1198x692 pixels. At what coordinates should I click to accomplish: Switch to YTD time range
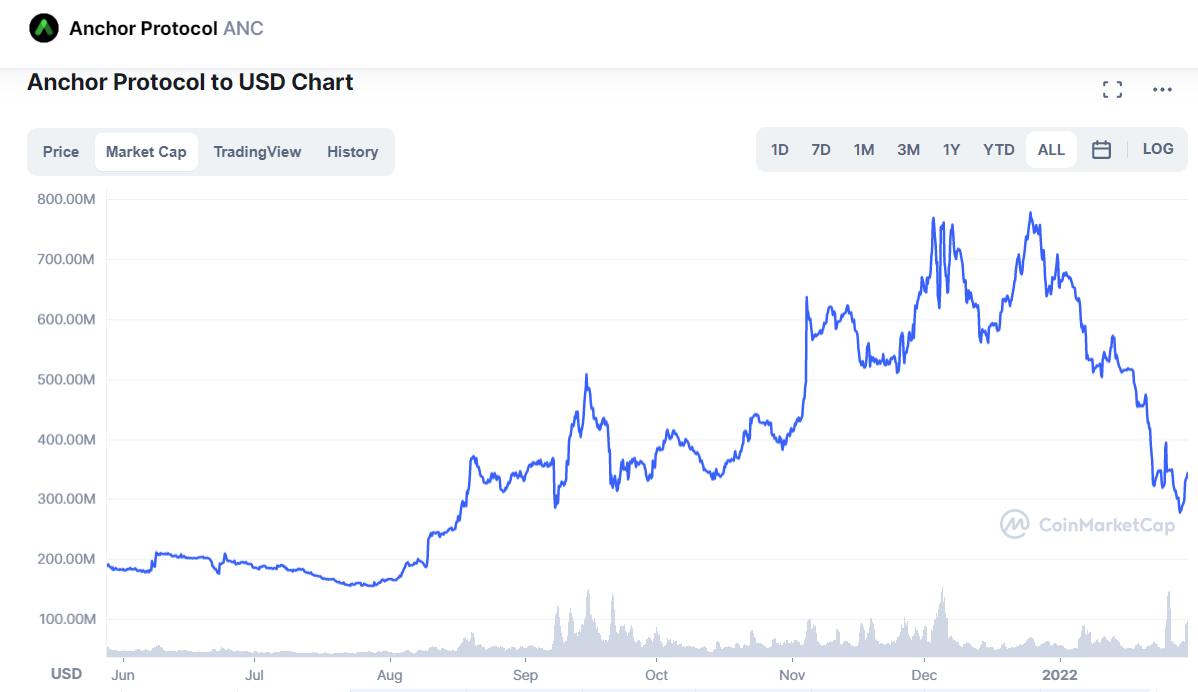coord(998,150)
